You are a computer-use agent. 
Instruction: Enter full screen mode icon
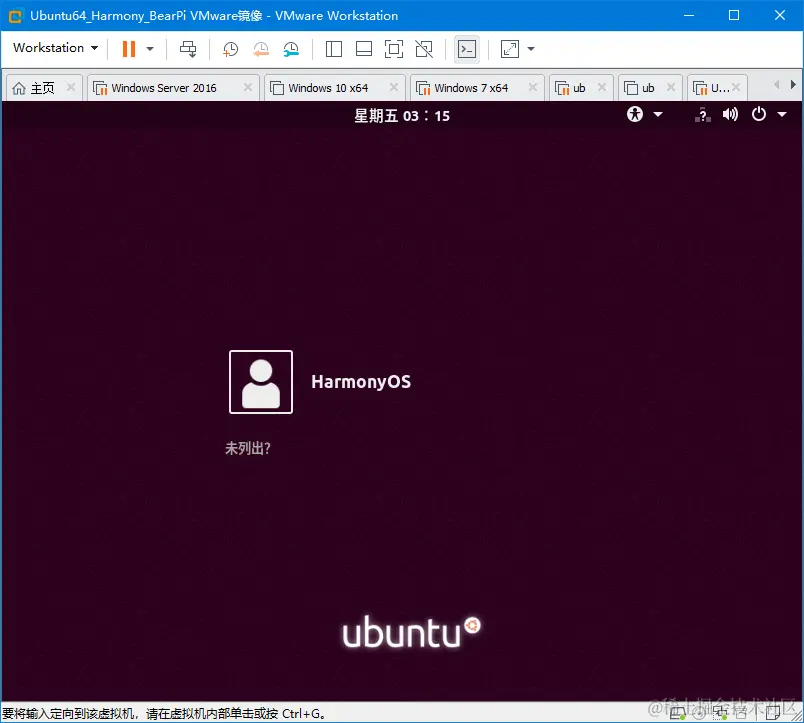pos(394,49)
